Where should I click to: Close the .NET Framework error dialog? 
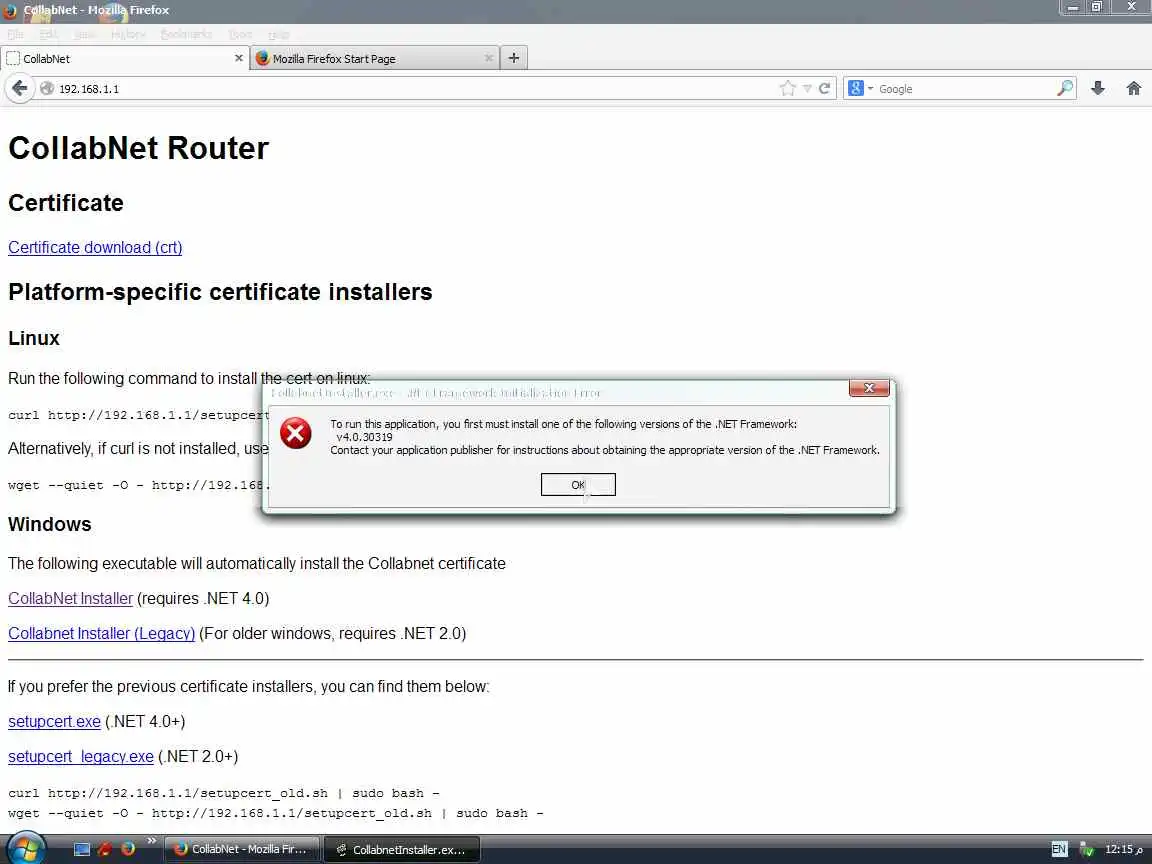pyautogui.click(x=869, y=388)
